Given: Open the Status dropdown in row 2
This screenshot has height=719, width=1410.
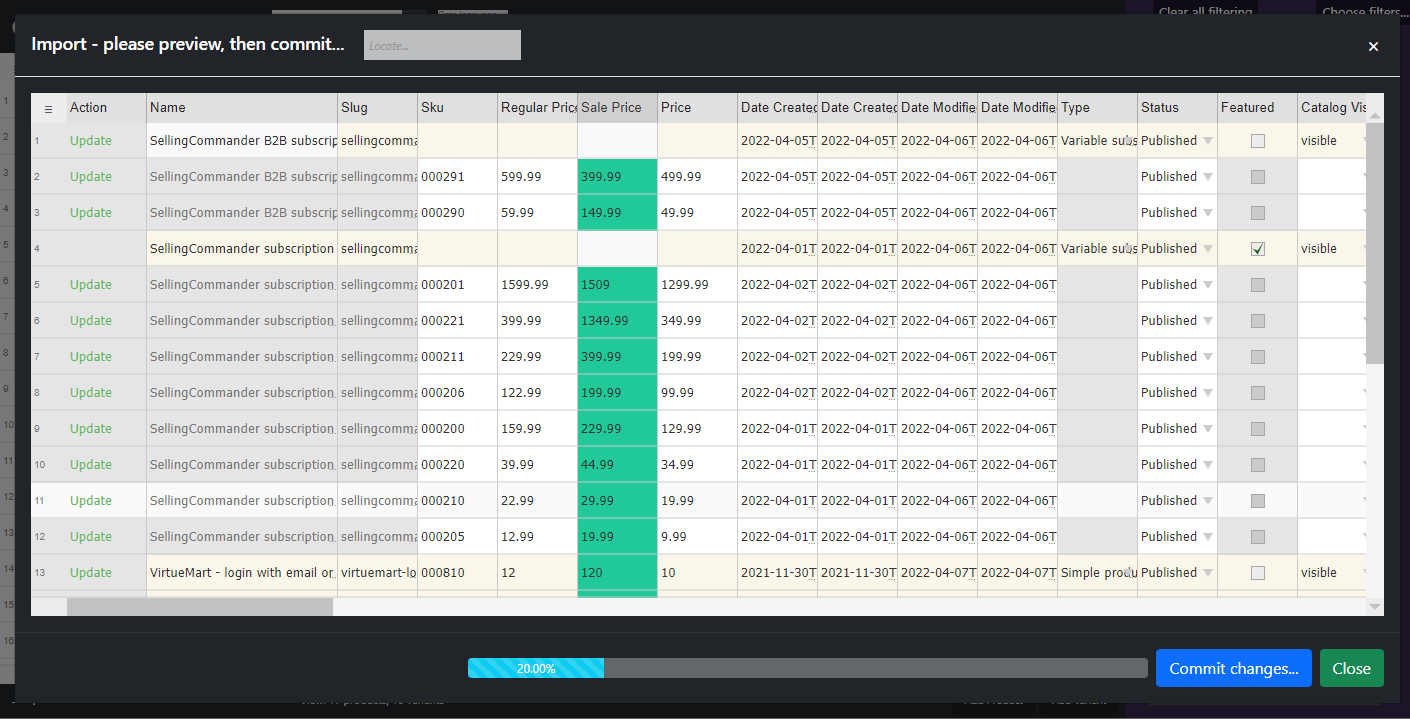Looking at the screenshot, I should point(1207,176).
